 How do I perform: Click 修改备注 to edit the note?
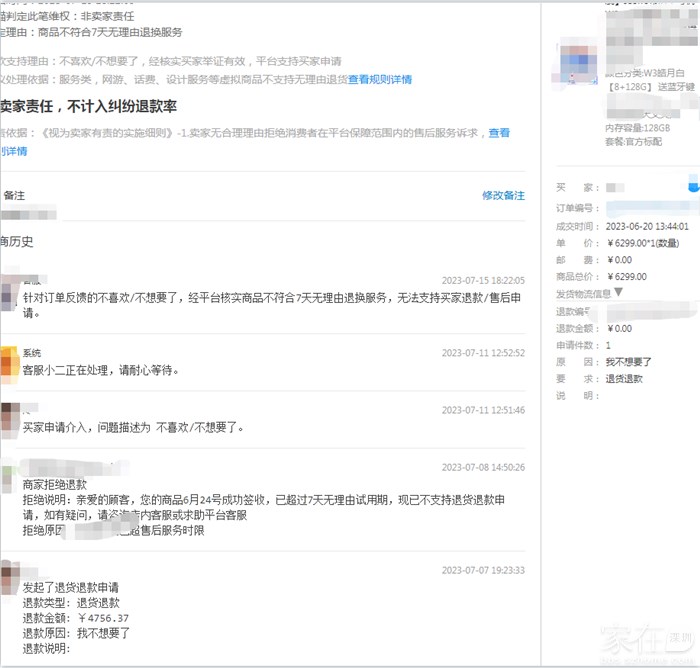(502, 195)
